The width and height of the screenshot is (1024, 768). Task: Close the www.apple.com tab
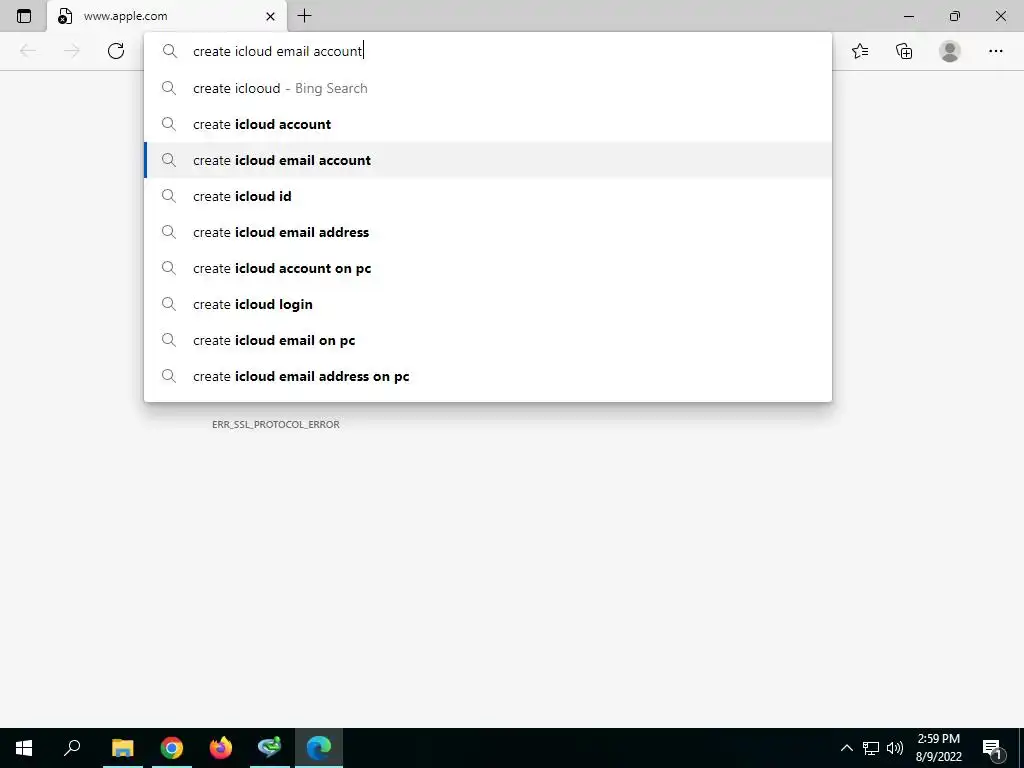tap(270, 16)
